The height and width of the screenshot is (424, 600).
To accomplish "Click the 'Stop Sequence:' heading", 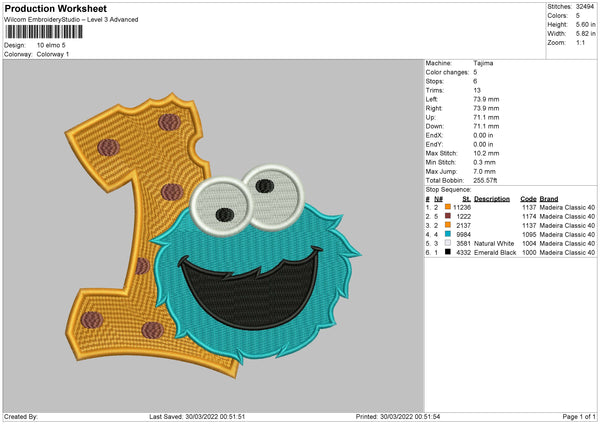I will click(448, 190).
